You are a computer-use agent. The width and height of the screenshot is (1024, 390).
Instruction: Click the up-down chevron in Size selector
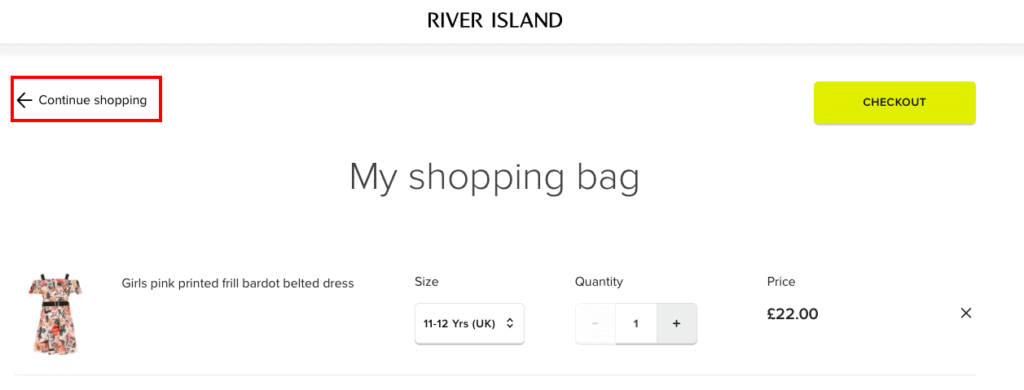click(510, 323)
